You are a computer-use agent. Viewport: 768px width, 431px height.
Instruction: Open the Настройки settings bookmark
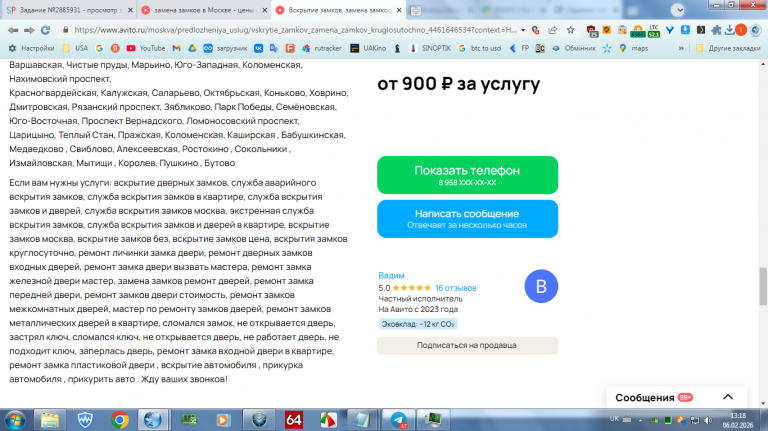click(32, 48)
